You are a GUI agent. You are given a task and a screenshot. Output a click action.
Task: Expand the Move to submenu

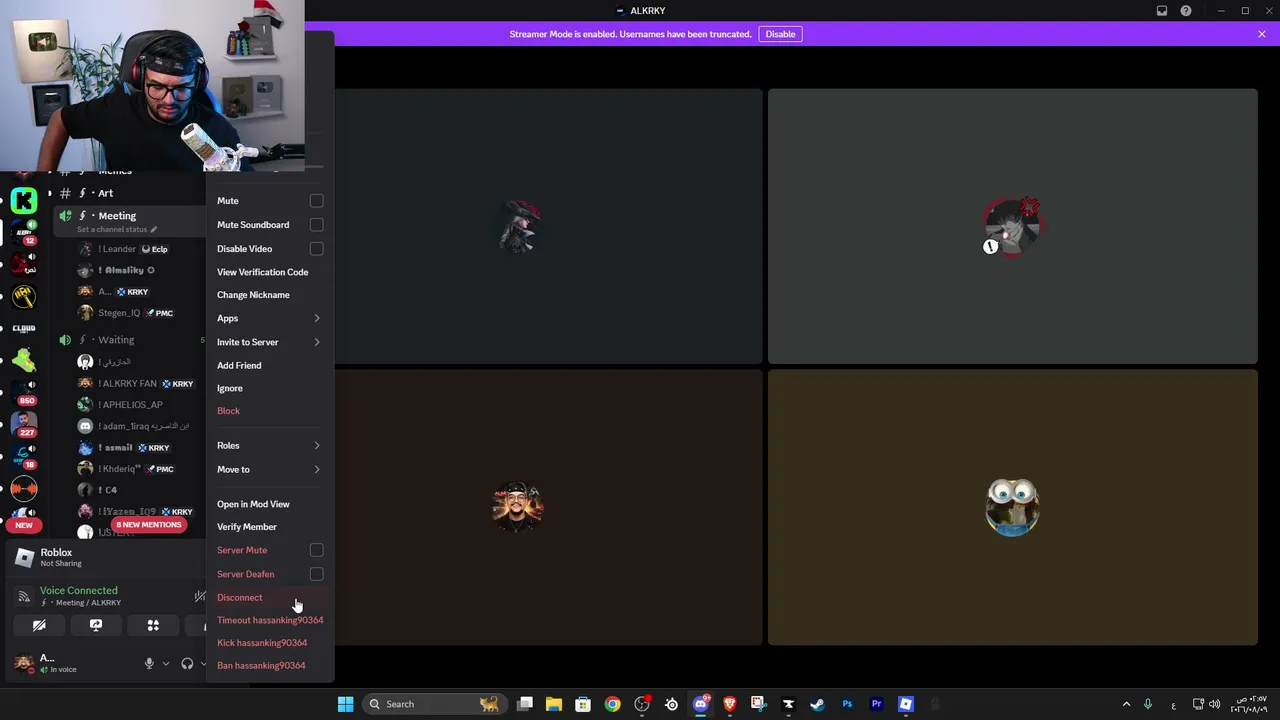pyautogui.click(x=268, y=469)
